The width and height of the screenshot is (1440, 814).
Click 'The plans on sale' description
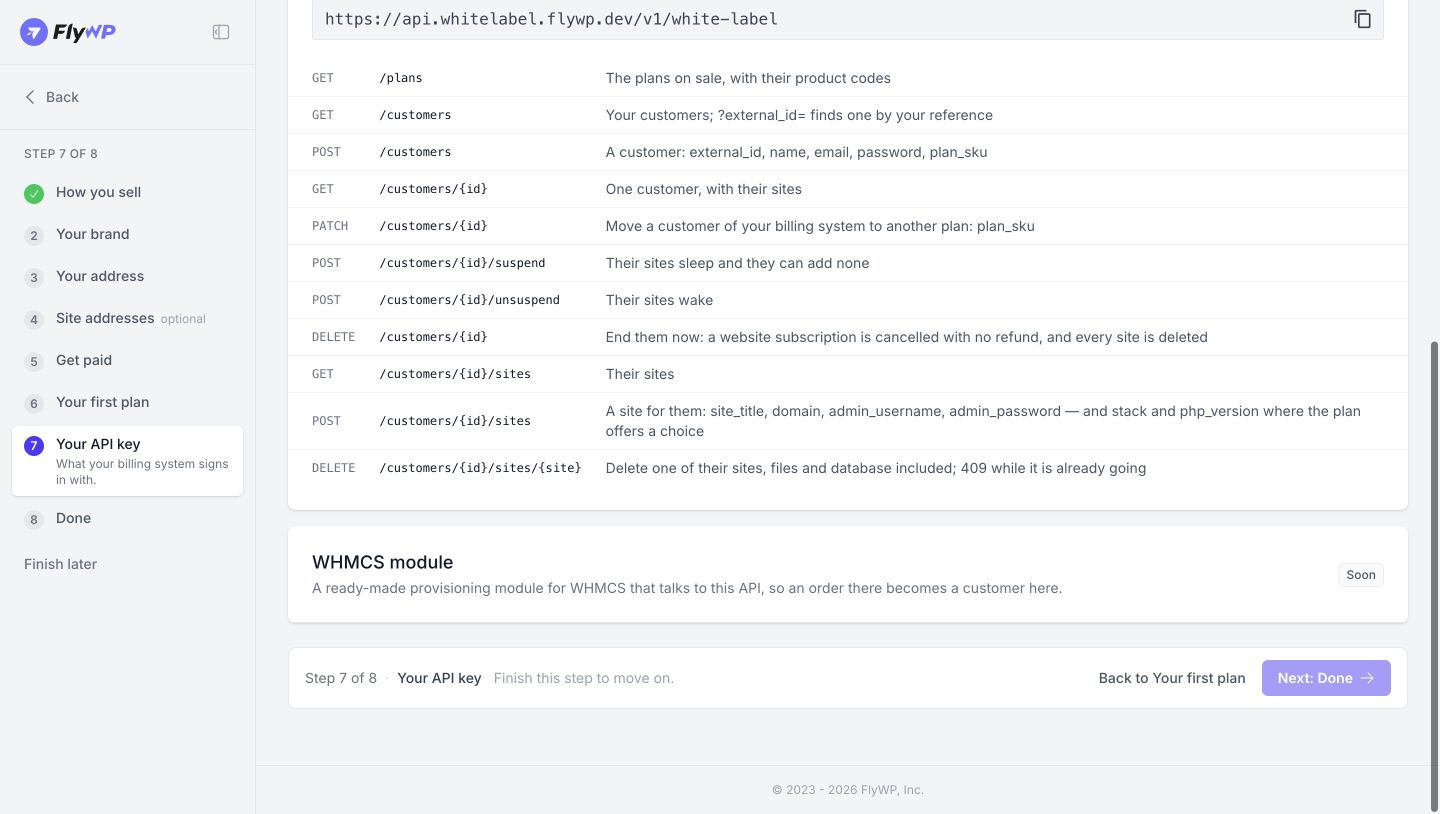coord(748,78)
